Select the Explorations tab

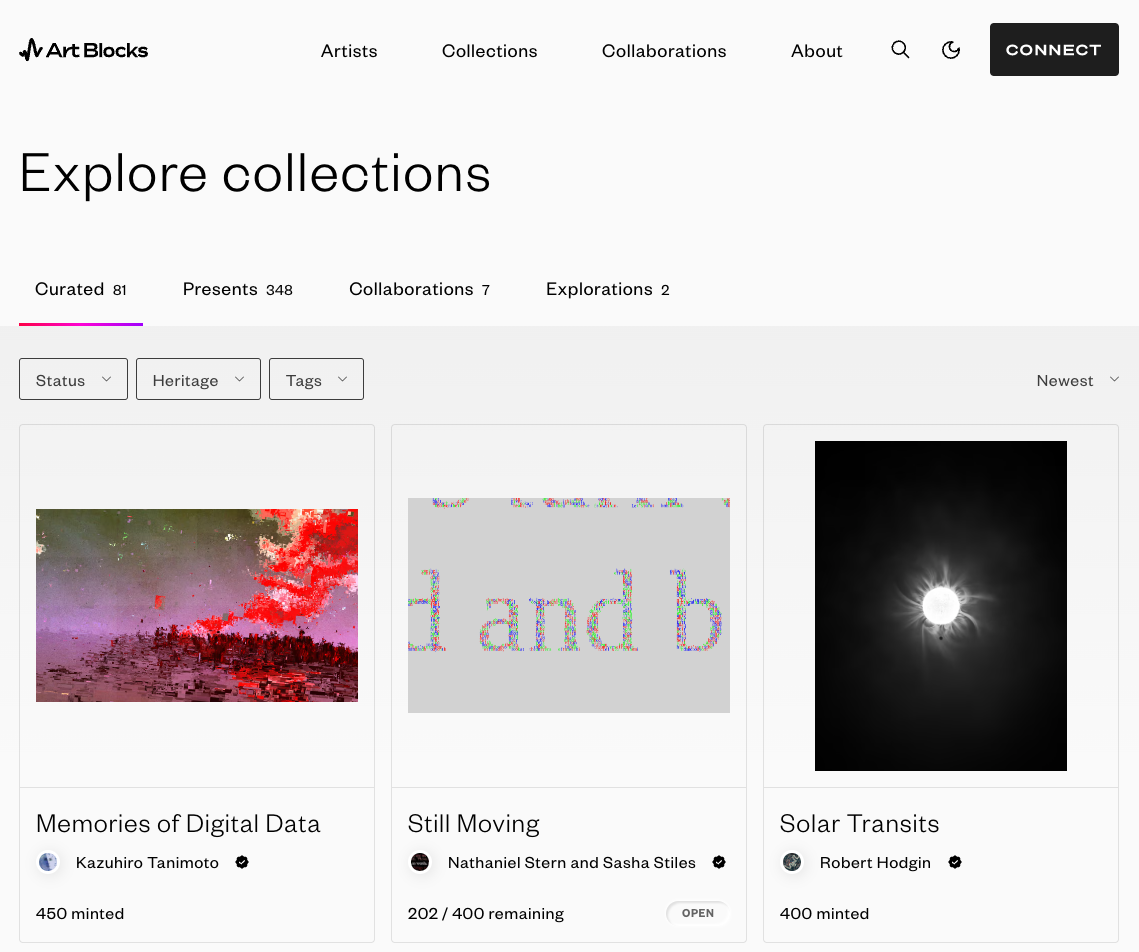[607, 290]
